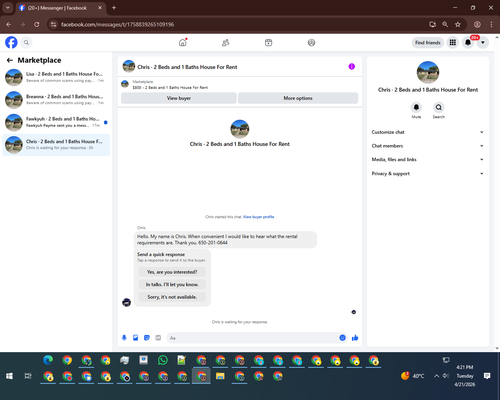This screenshot has width=500, height=400.
Task: Focus the Aa message input field
Action: click(x=253, y=338)
